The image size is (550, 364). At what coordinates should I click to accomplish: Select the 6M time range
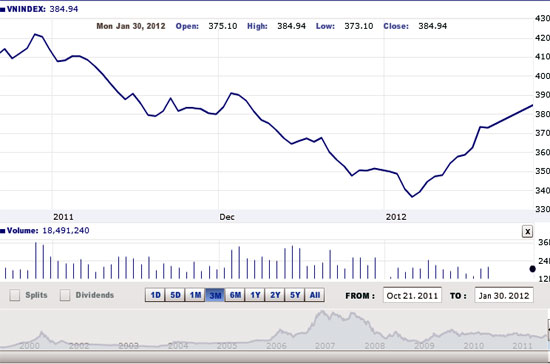coord(235,295)
